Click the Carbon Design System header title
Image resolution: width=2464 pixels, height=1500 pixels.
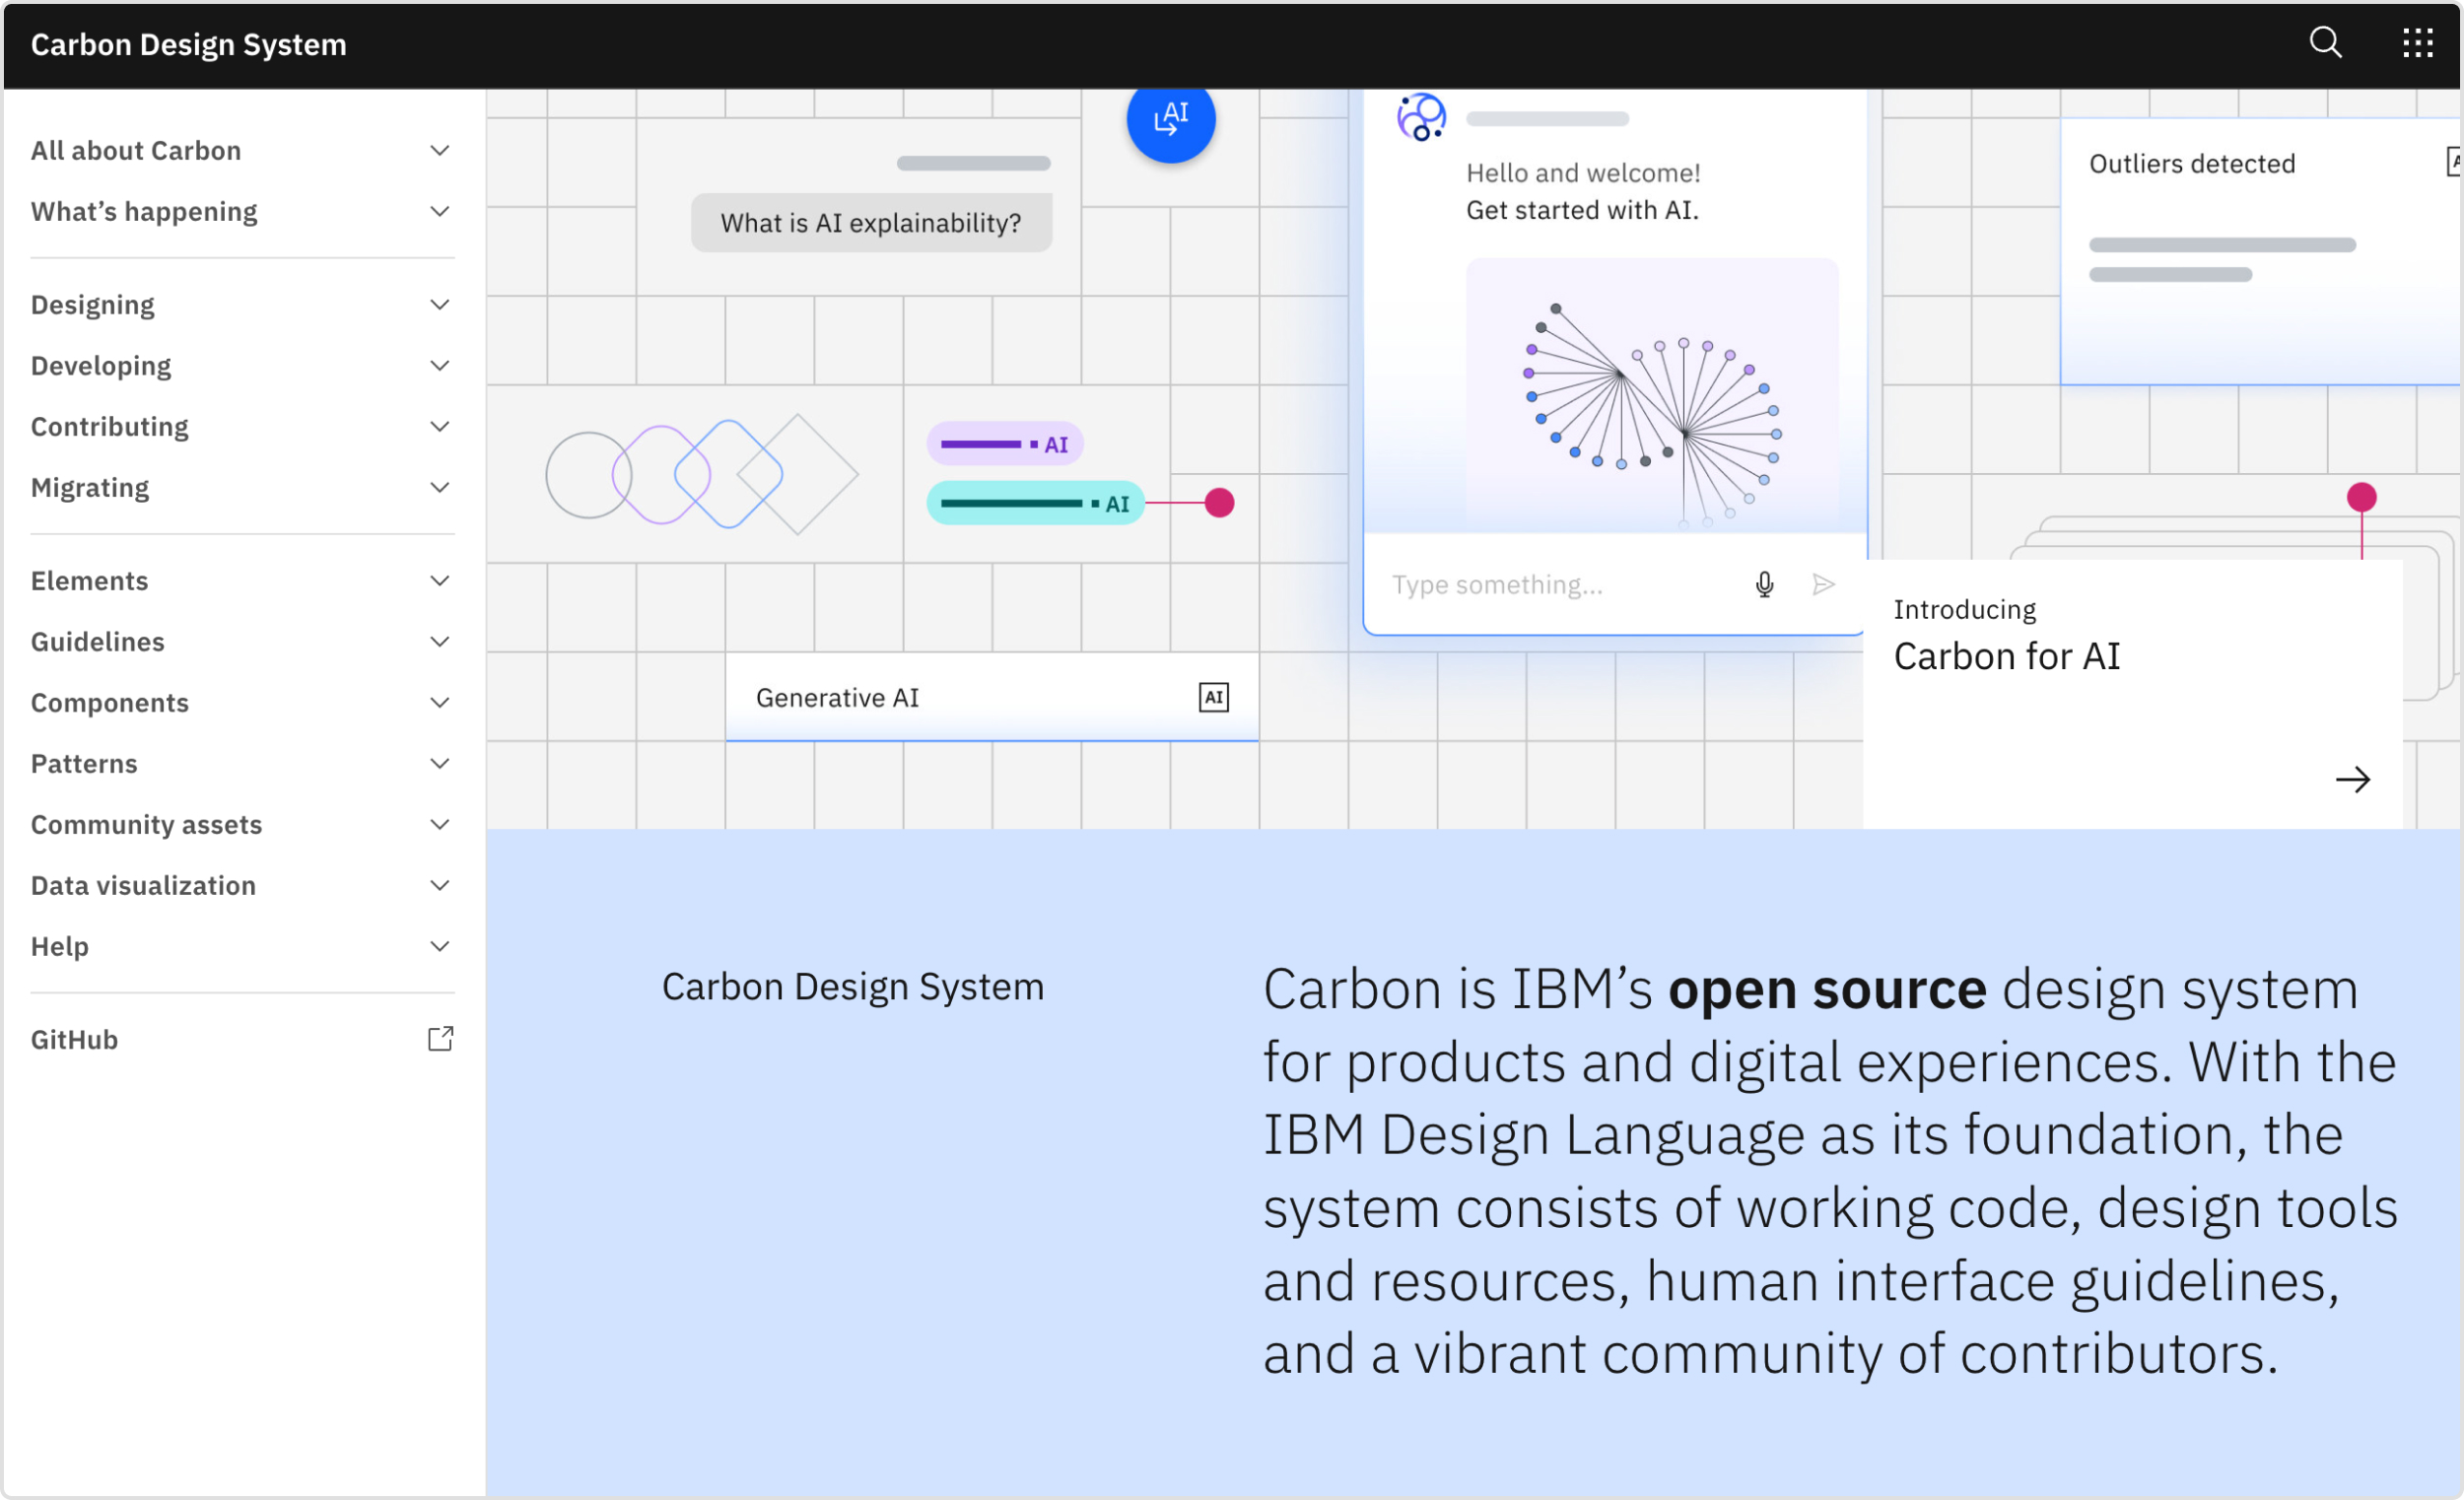click(x=188, y=45)
